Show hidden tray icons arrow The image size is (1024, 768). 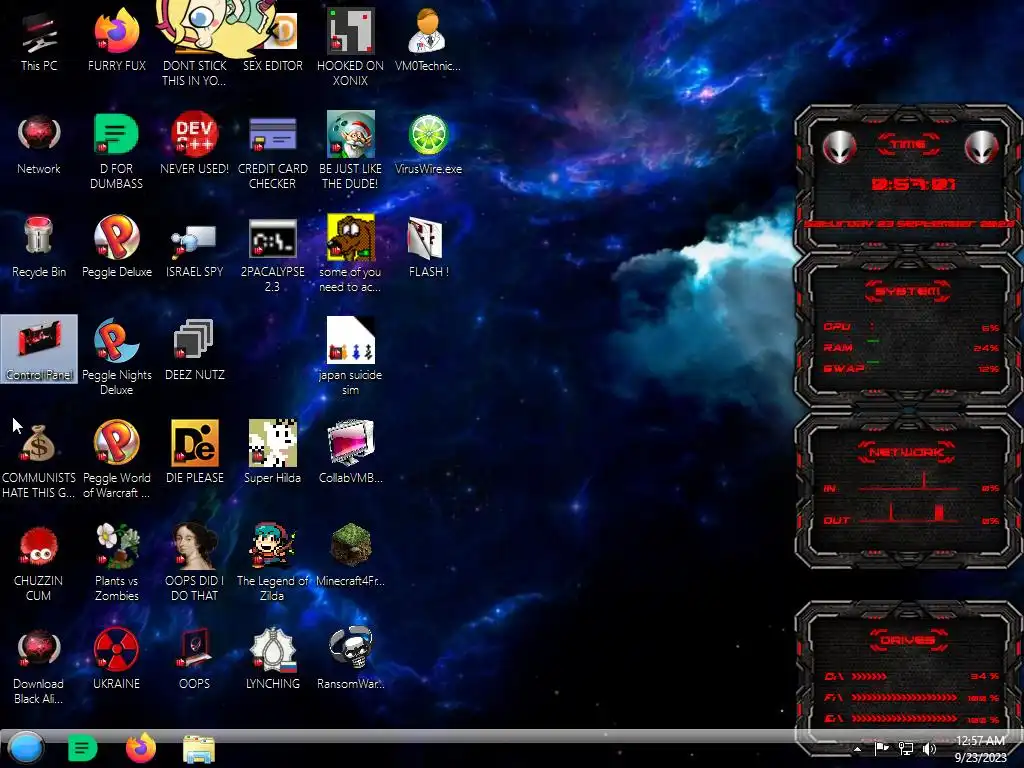(857, 749)
